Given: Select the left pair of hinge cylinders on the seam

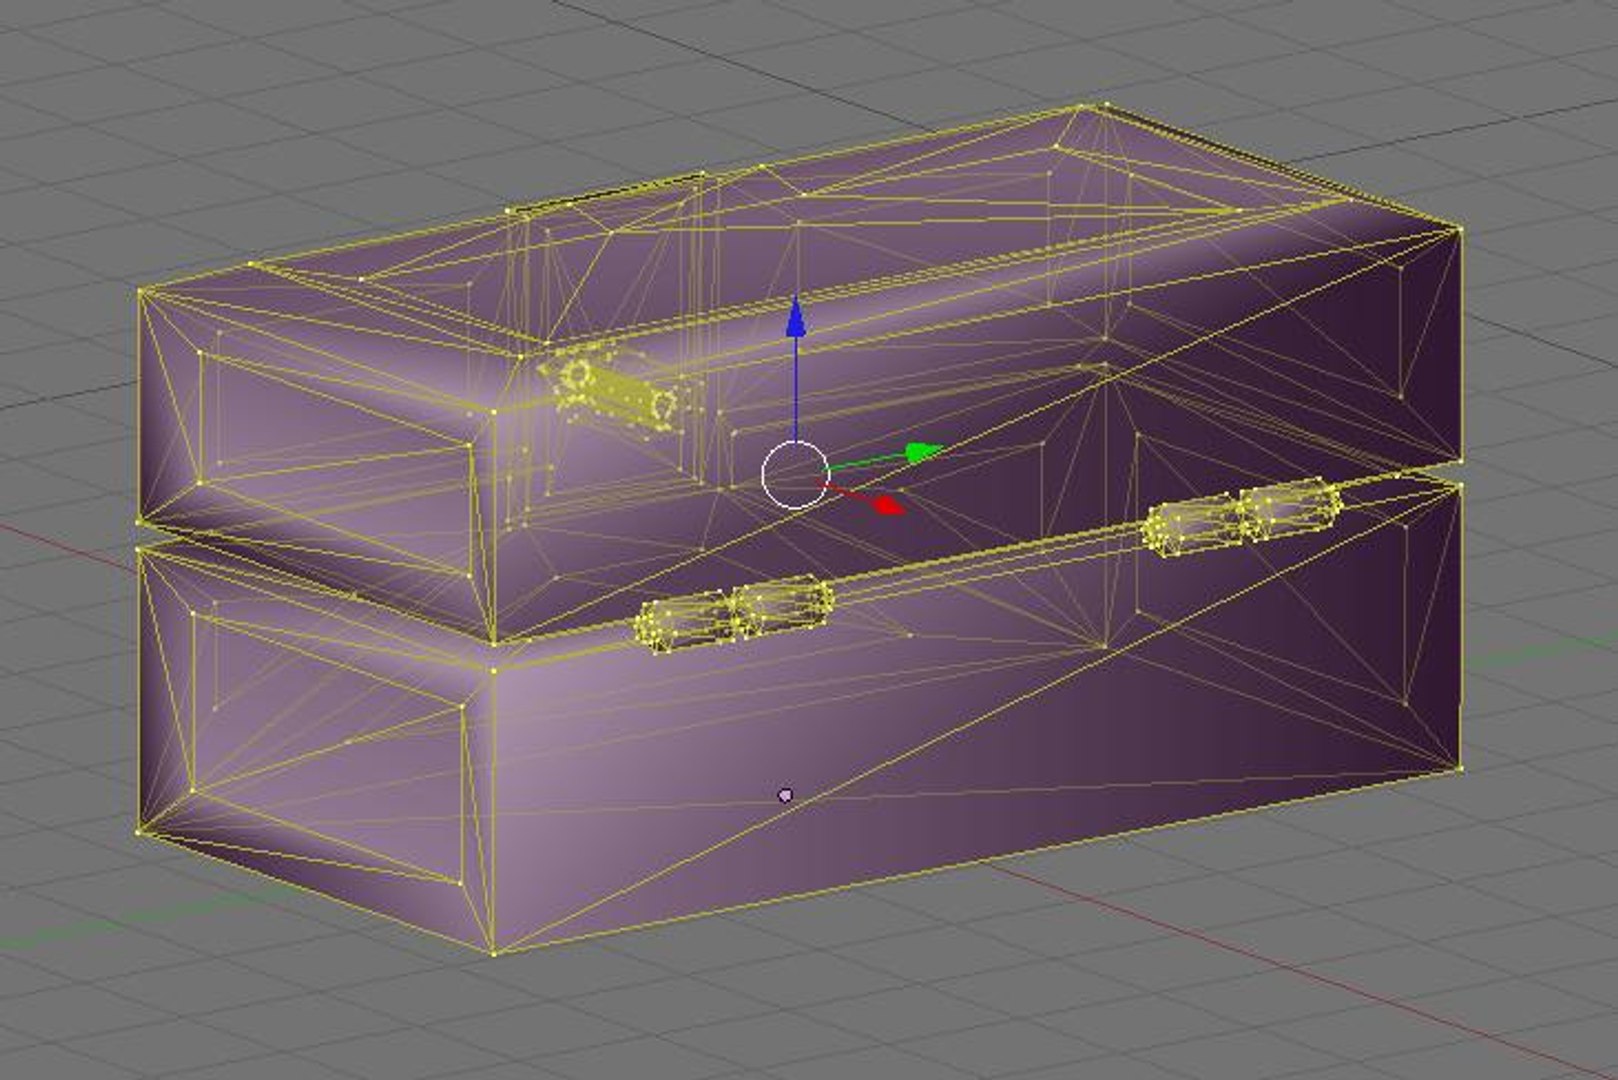Looking at the screenshot, I should [x=734, y=615].
